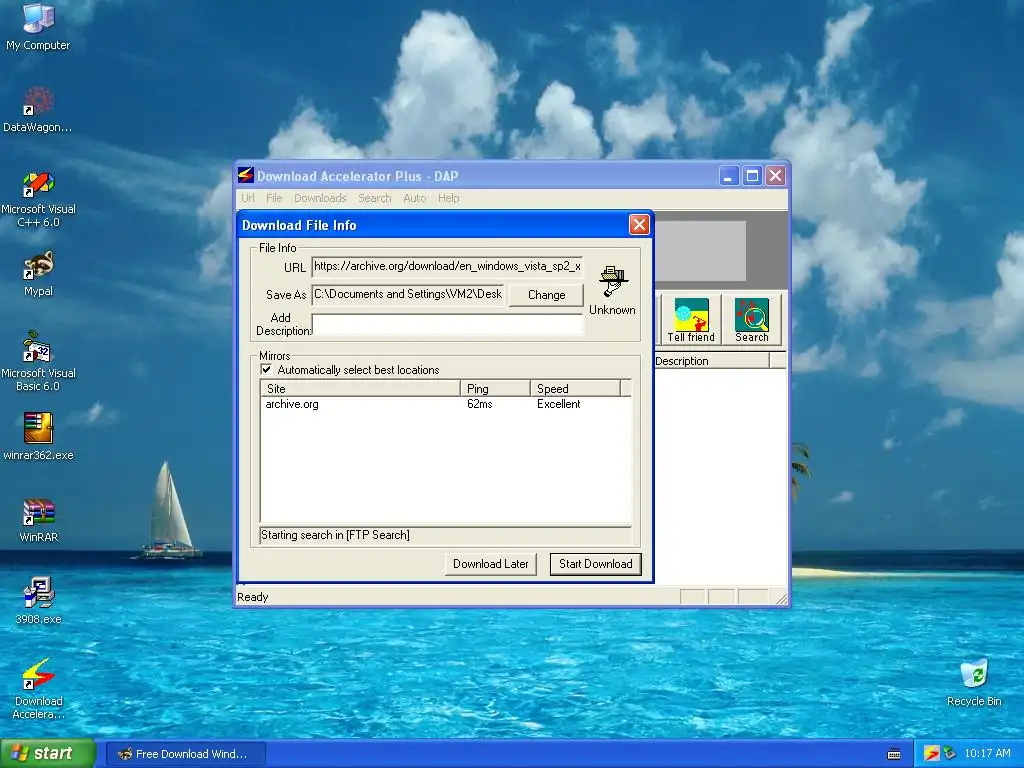1024x768 pixels.
Task: Select winrar362.exe desktop file
Action: coord(38,436)
